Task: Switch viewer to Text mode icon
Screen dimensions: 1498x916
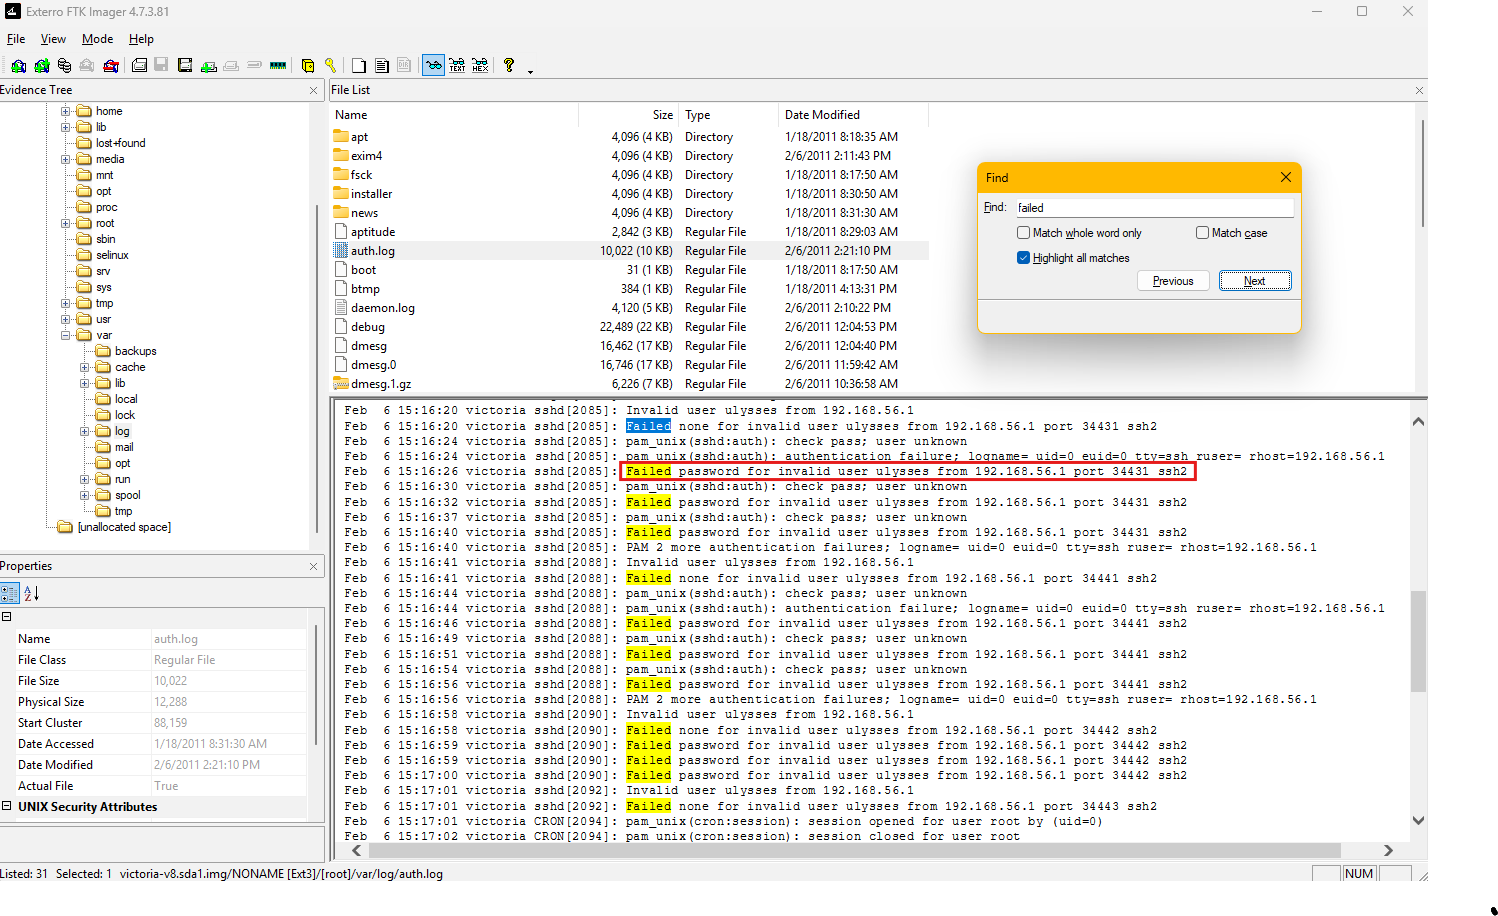Action: click(457, 66)
